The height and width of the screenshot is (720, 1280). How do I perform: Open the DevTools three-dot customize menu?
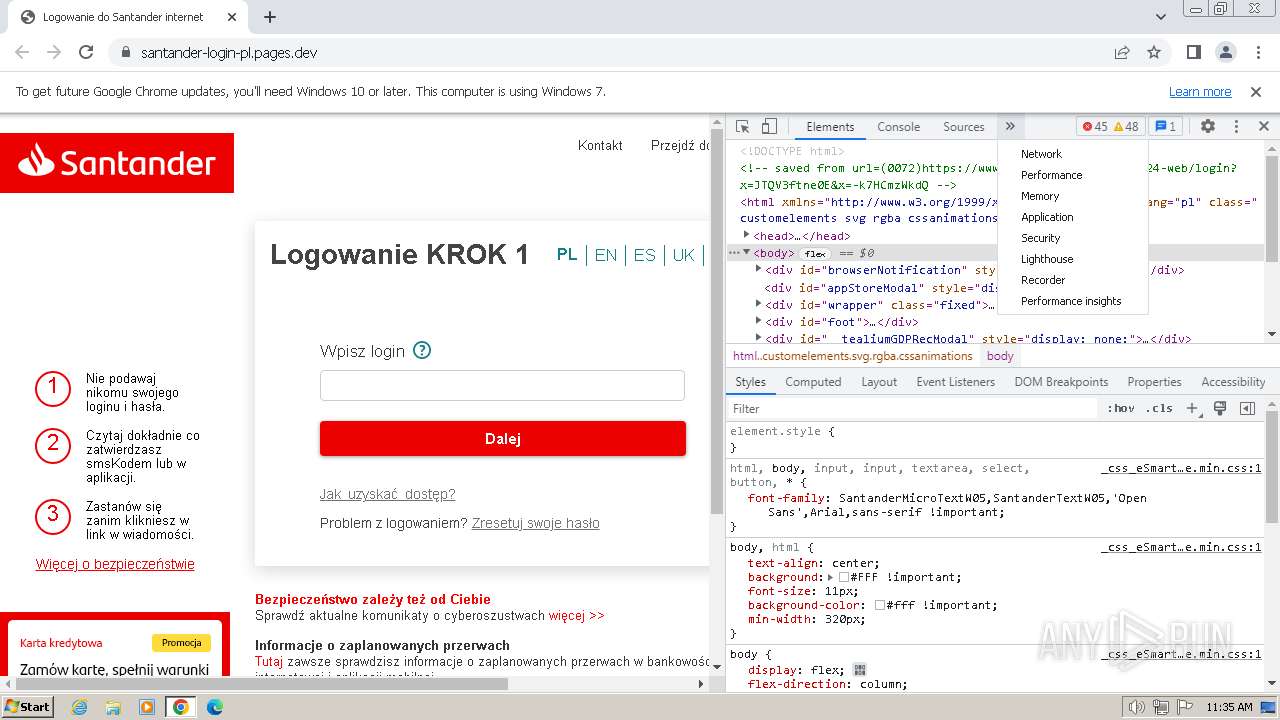[x=1236, y=127]
